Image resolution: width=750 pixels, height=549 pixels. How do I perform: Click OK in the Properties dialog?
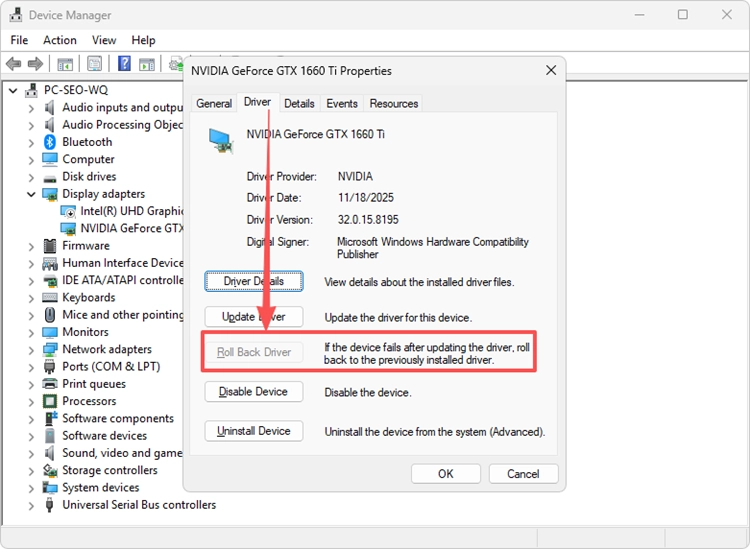click(446, 474)
